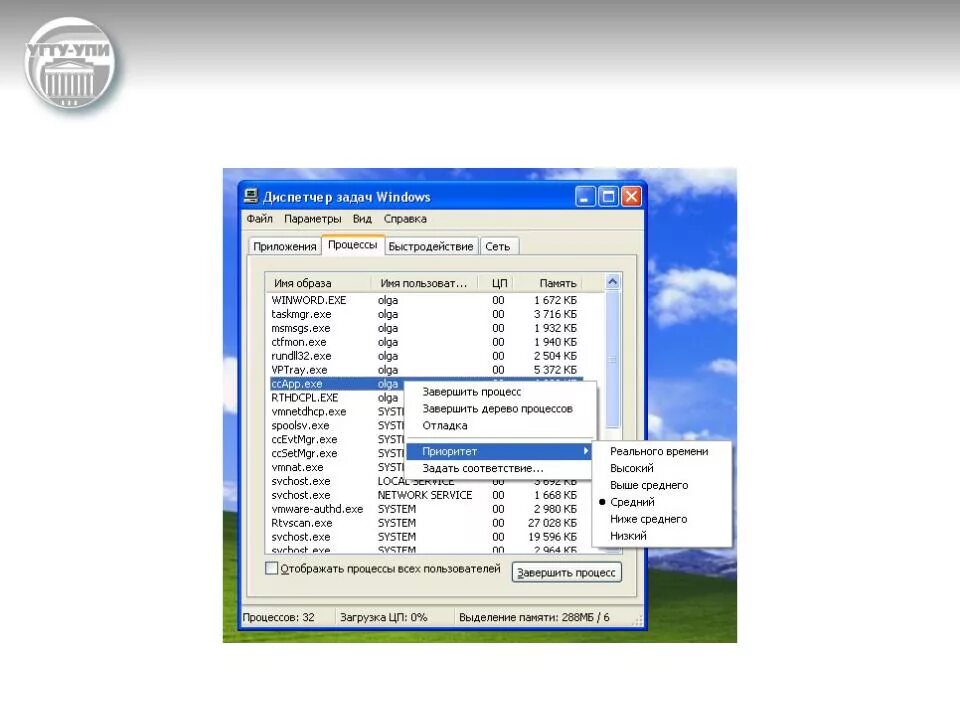Click the Загрузка ЦП: 0% status entry
Viewport: 960px width, 720px height.
click(384, 617)
